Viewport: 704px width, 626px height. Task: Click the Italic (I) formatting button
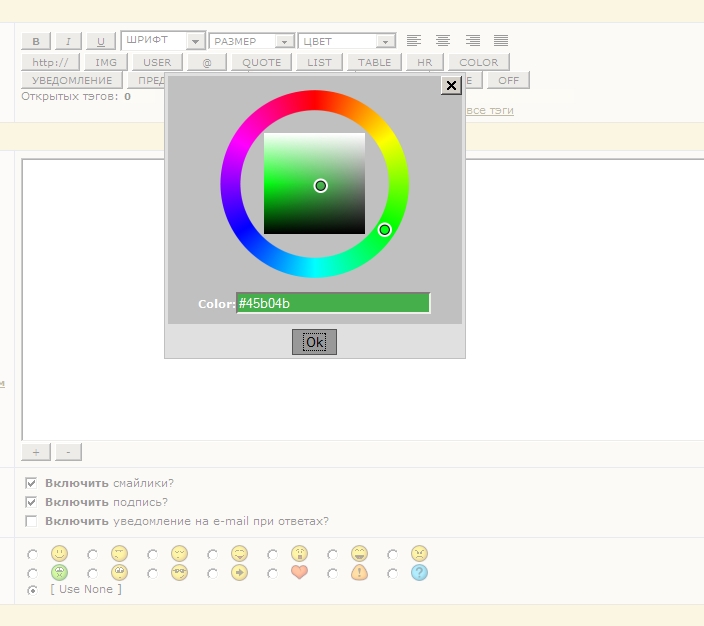[68, 41]
